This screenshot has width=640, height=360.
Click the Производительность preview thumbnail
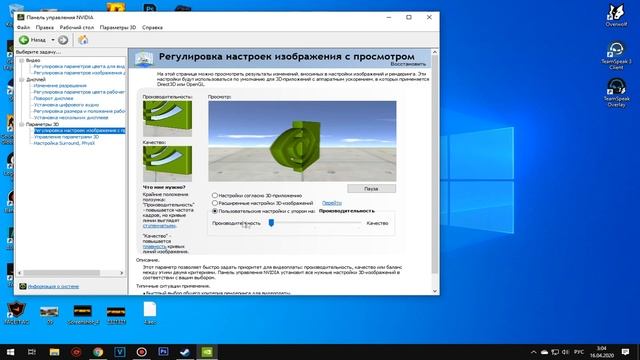click(167, 118)
